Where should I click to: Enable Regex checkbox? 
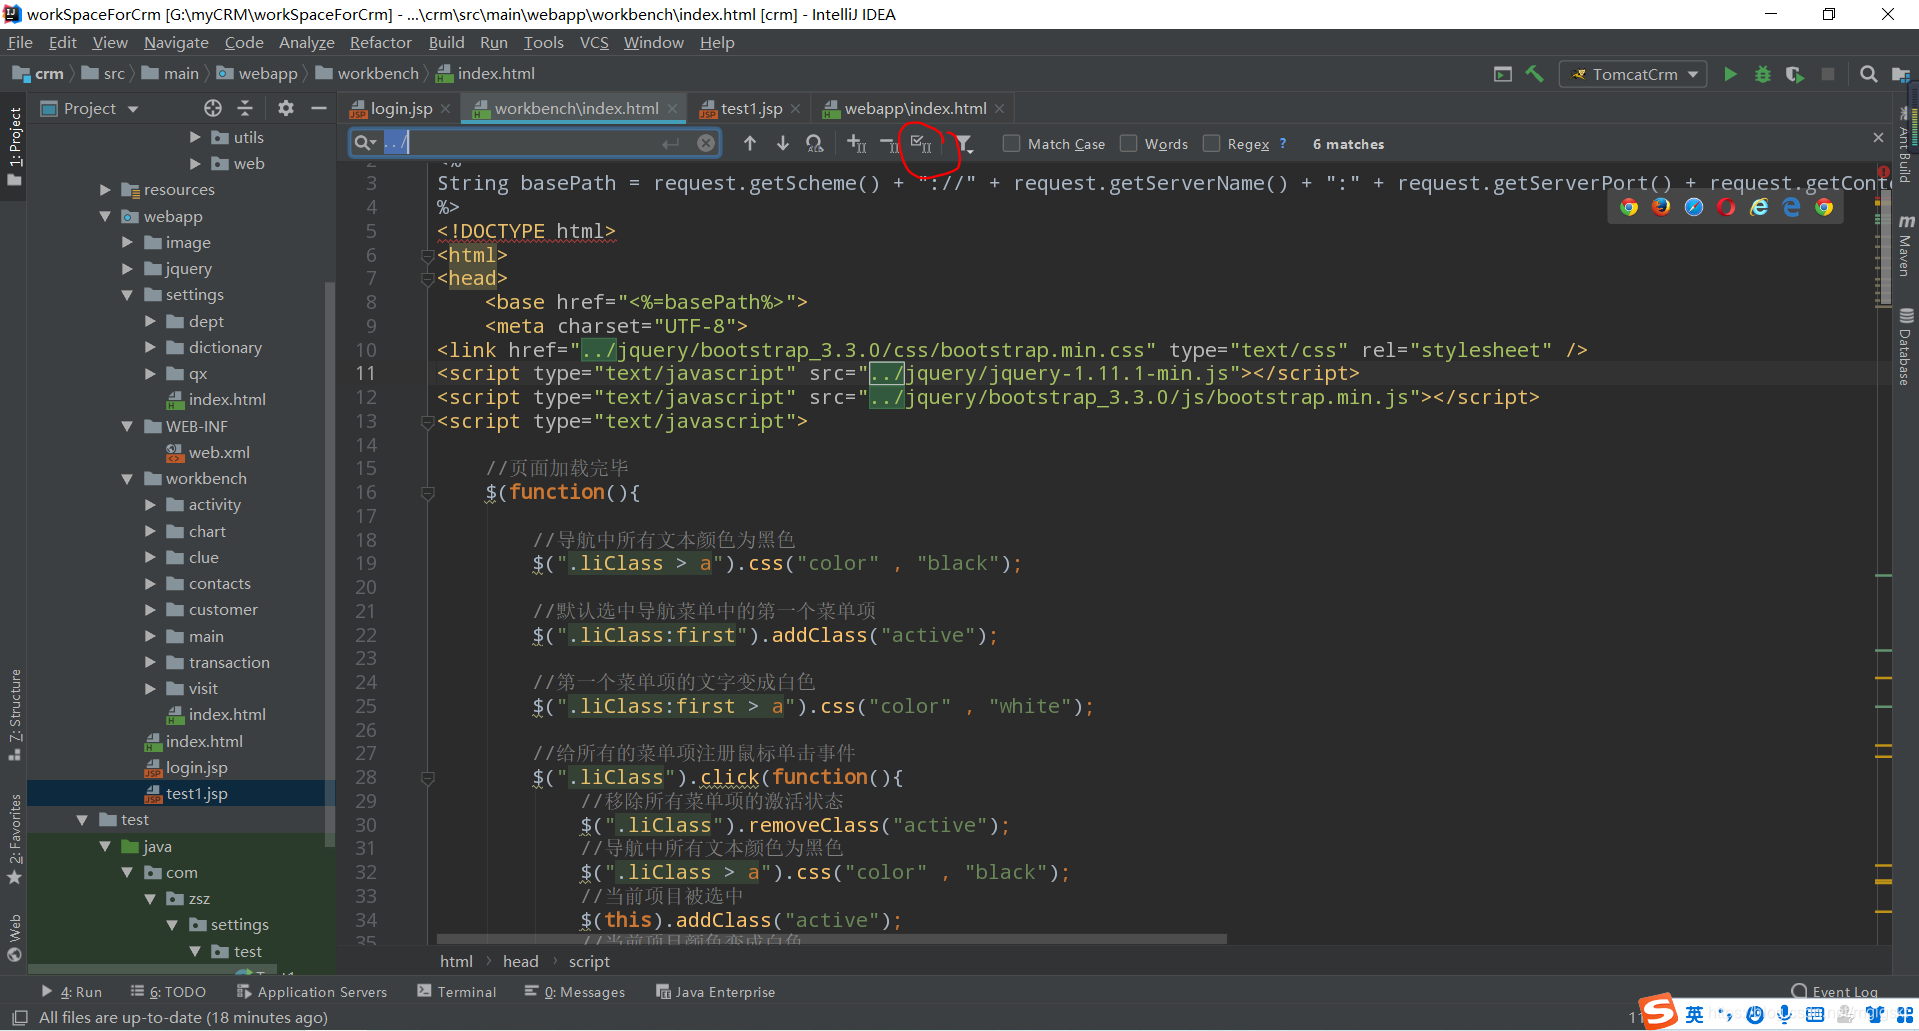coord(1212,144)
